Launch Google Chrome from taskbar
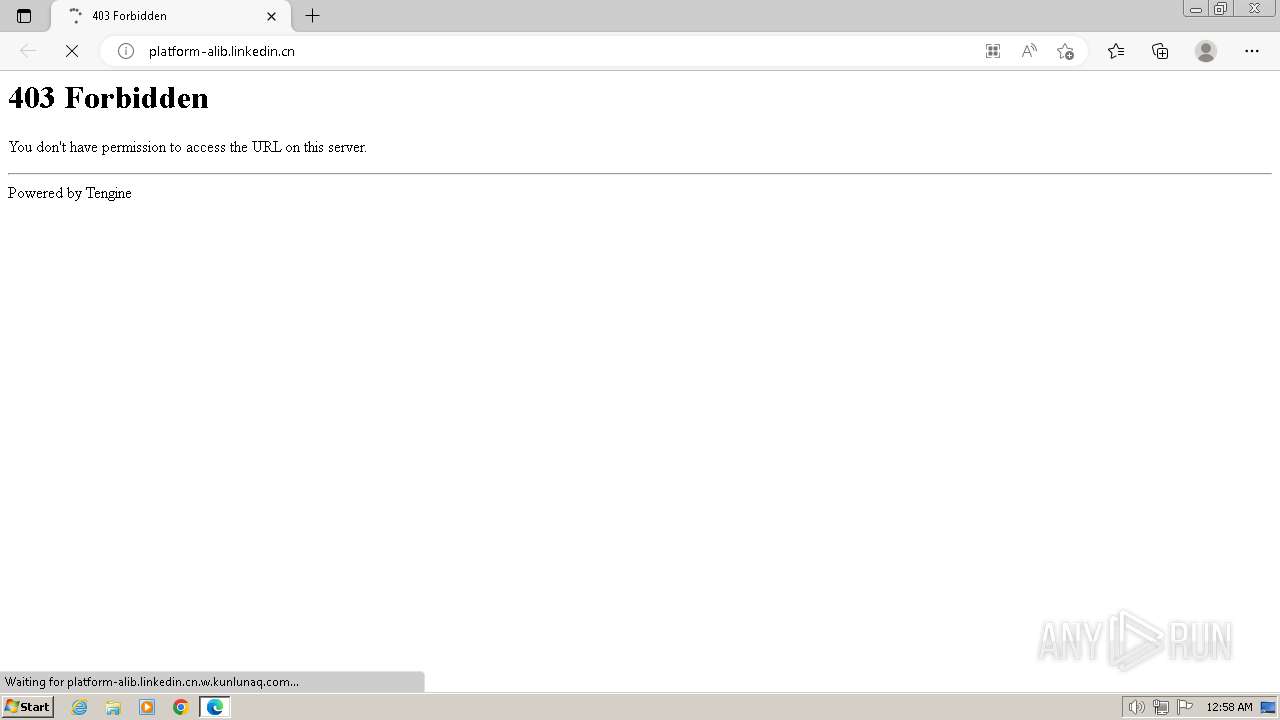This screenshot has width=1280, height=720. (181, 707)
